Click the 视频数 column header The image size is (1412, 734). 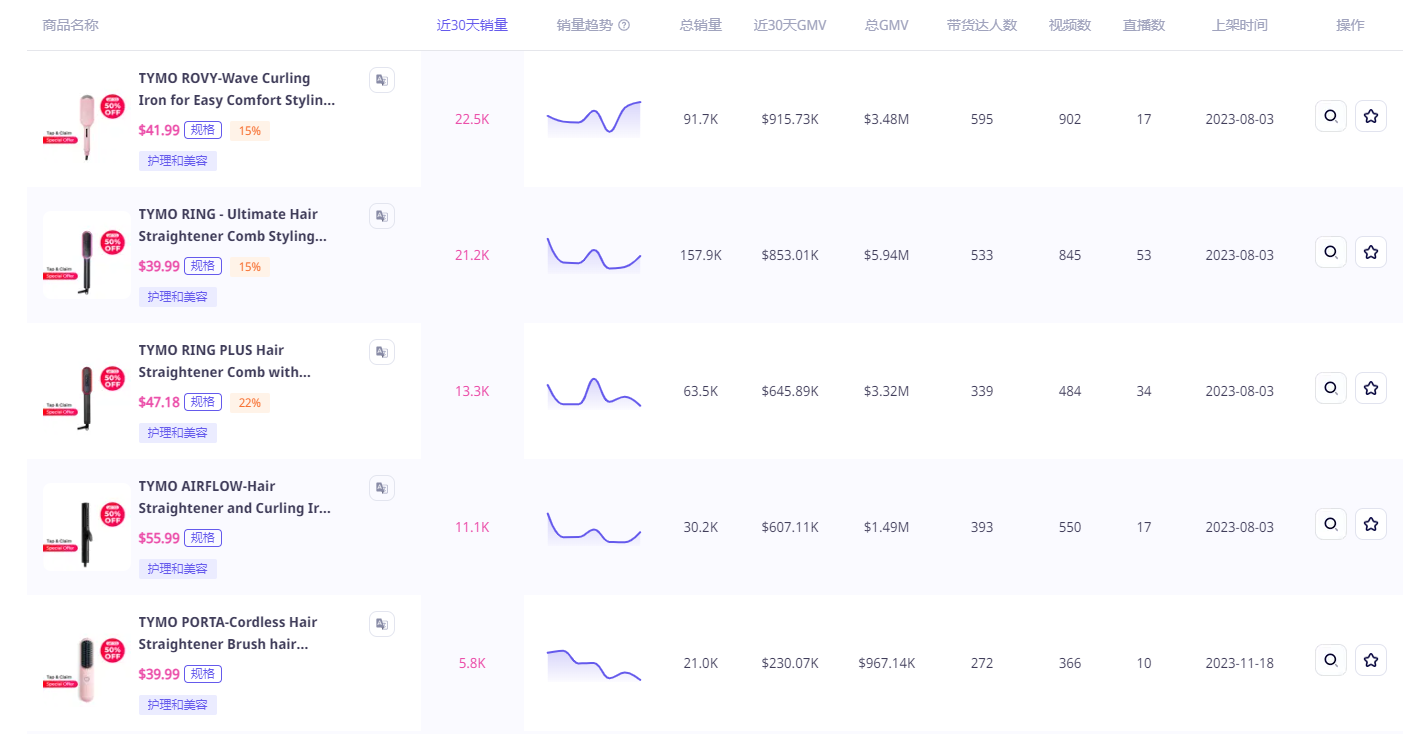pyautogui.click(x=1070, y=25)
